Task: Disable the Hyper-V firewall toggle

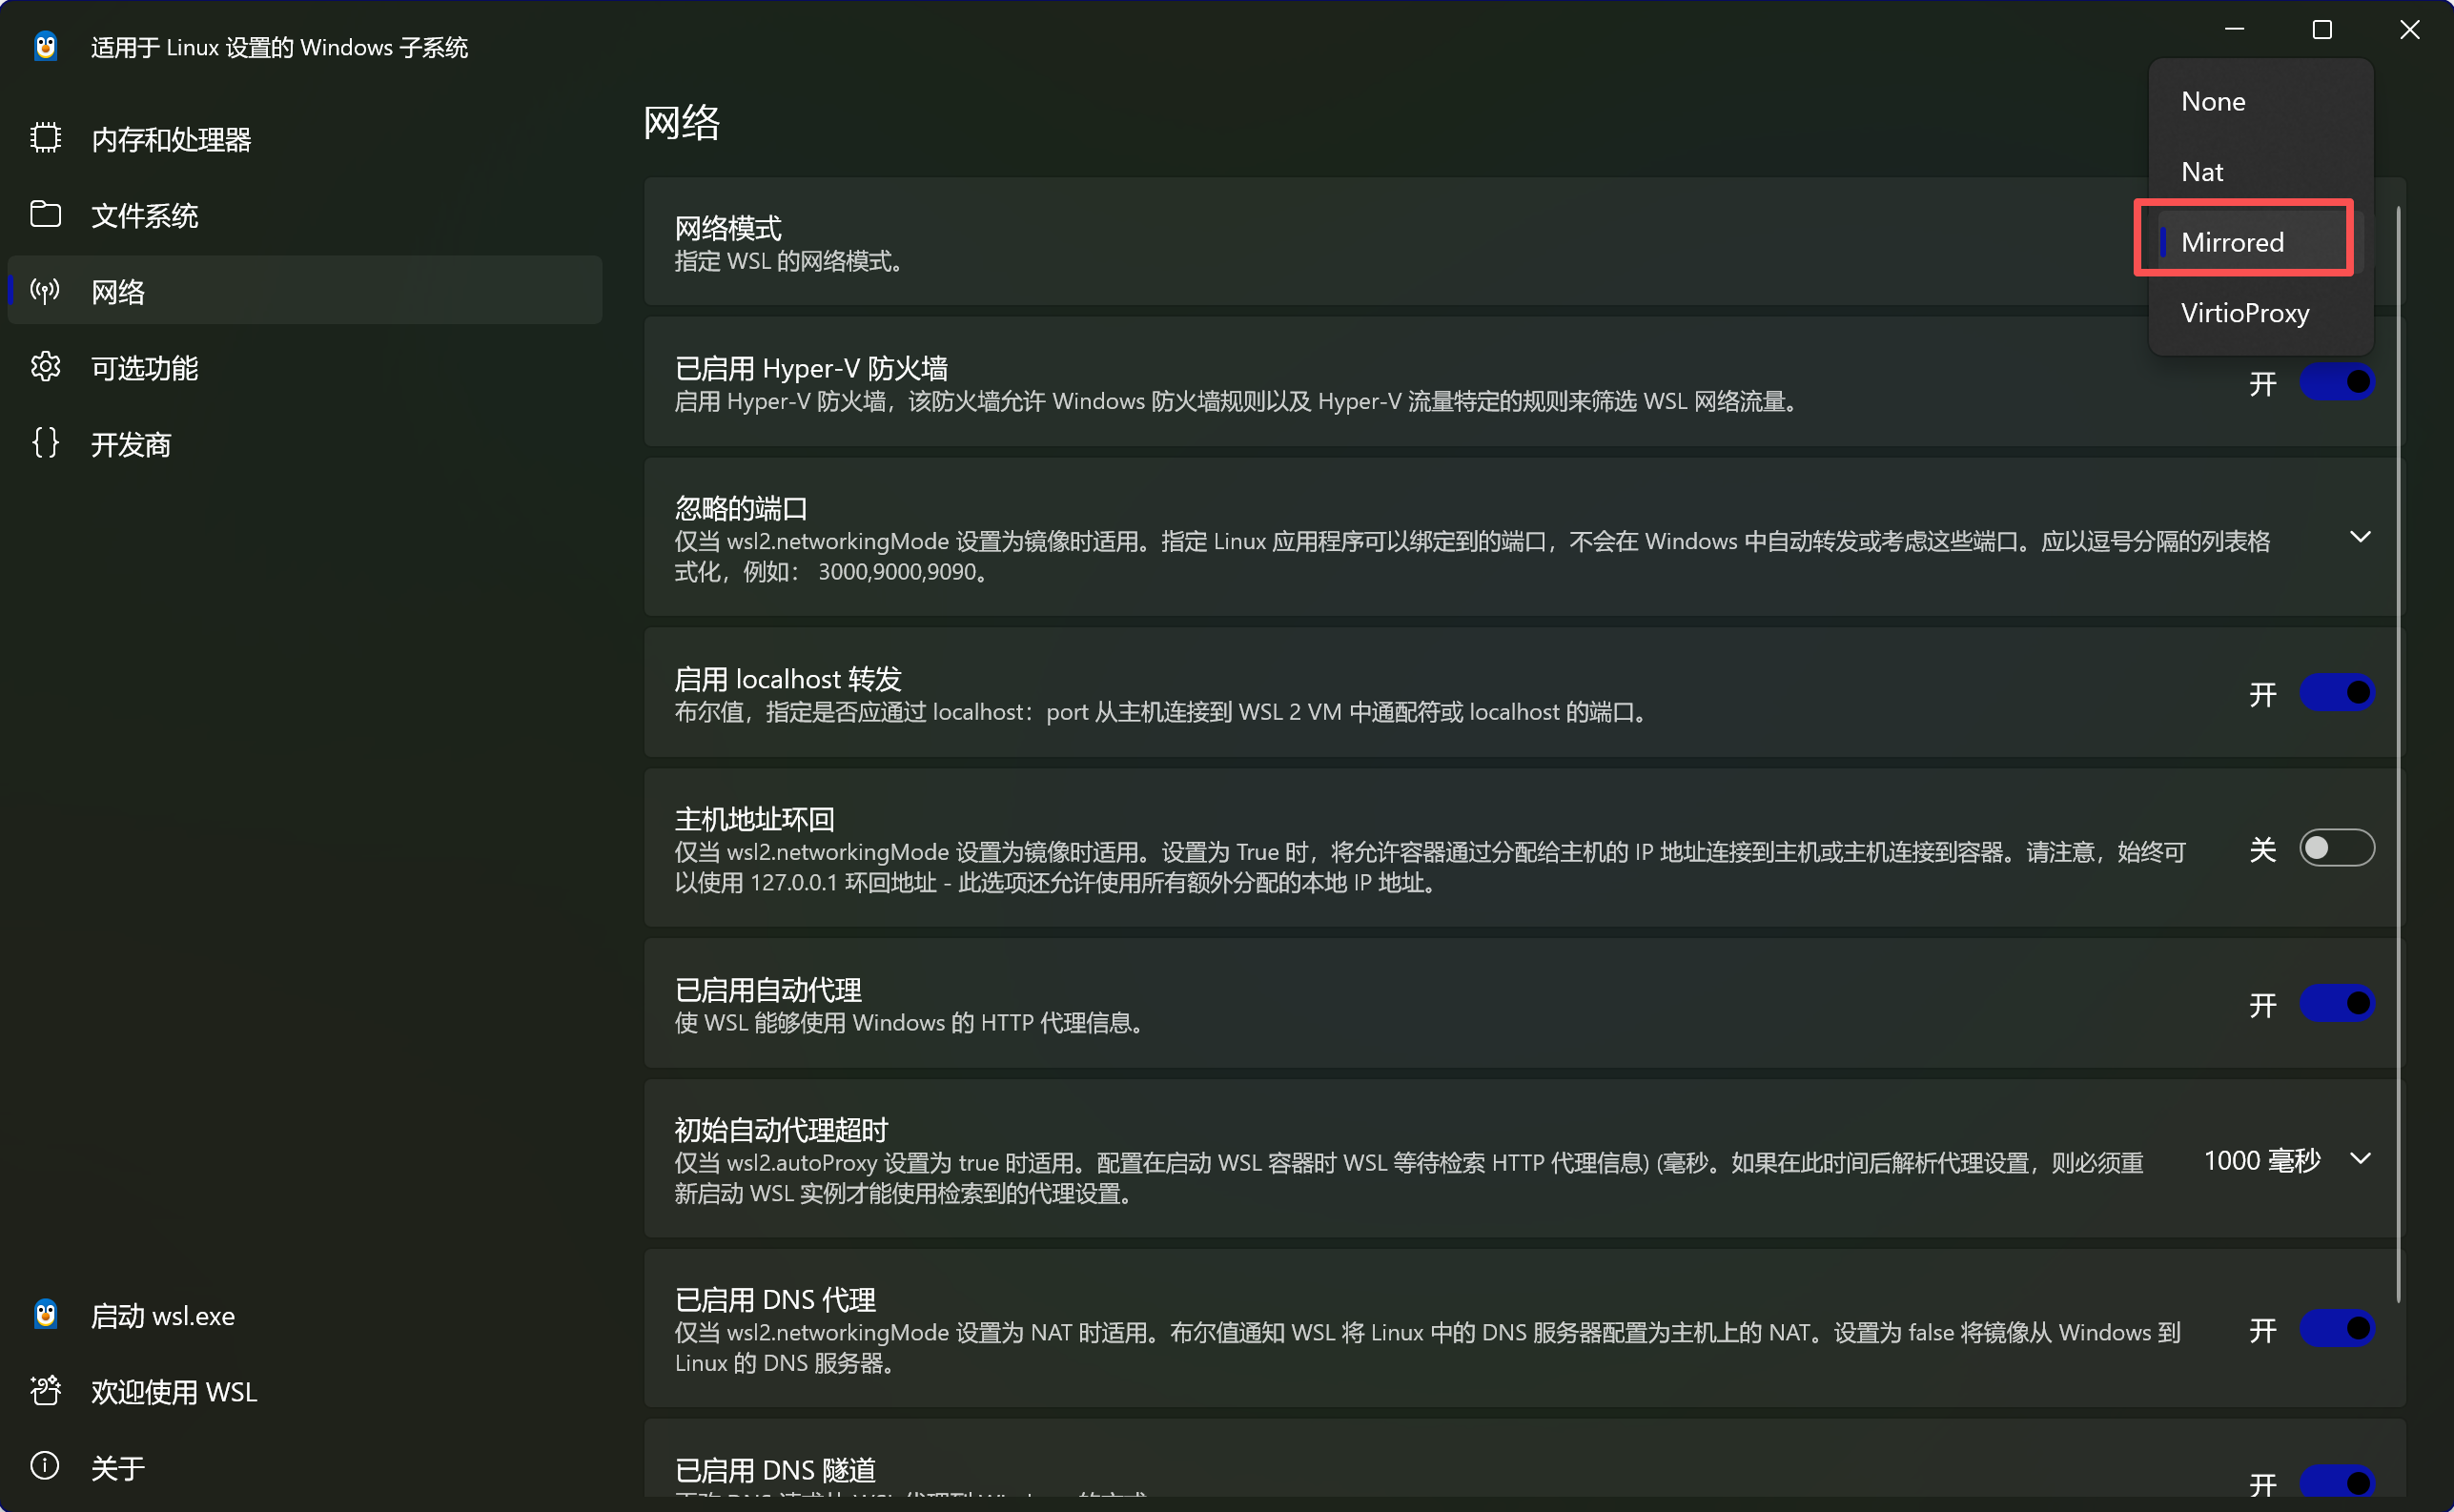Action: point(2336,382)
